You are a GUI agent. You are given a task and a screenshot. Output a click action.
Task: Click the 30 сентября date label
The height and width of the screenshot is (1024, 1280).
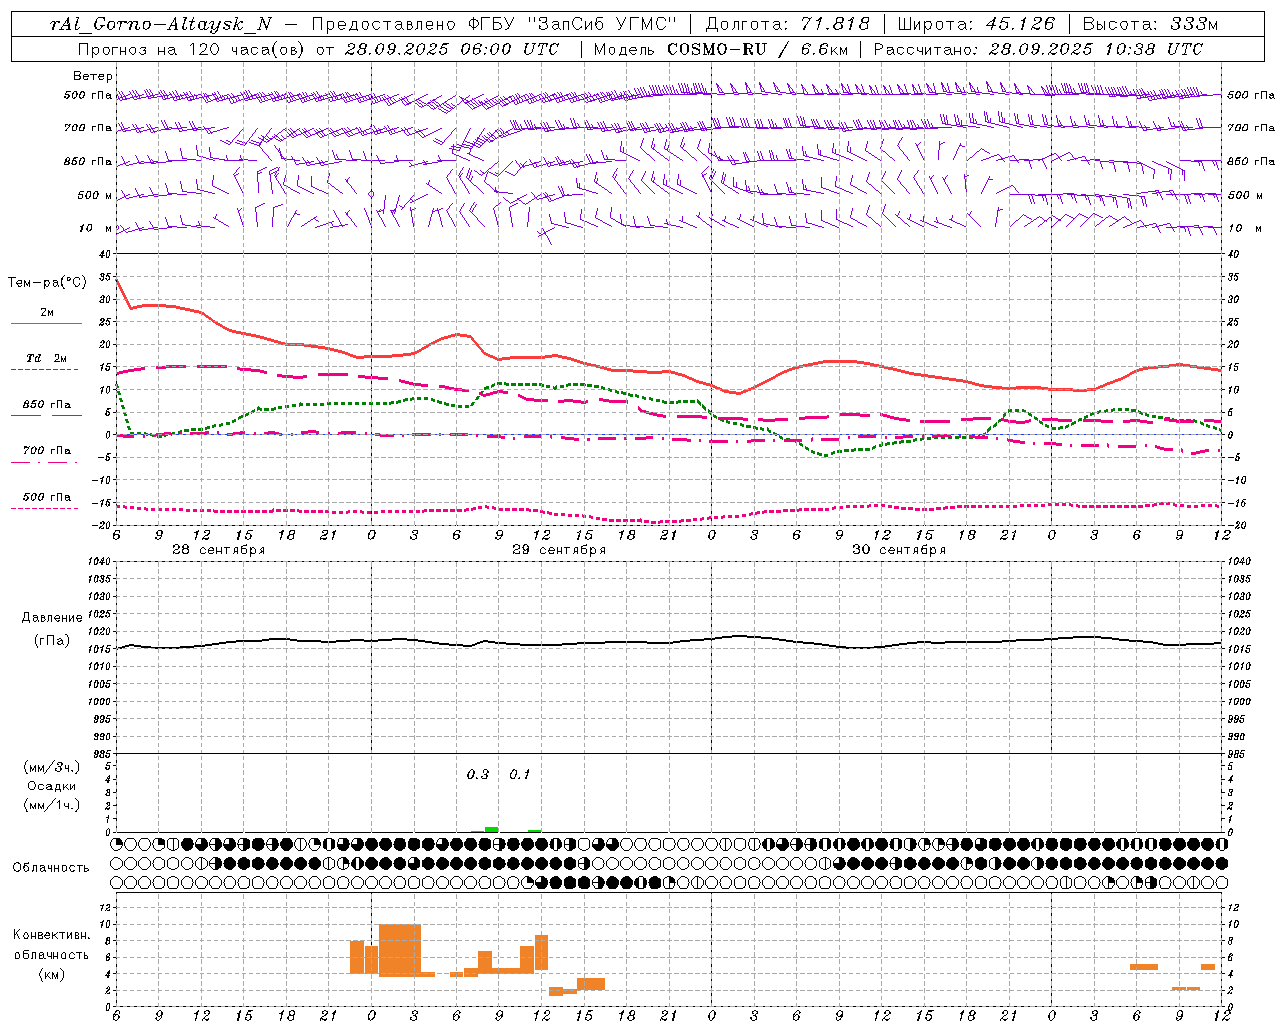(x=899, y=550)
